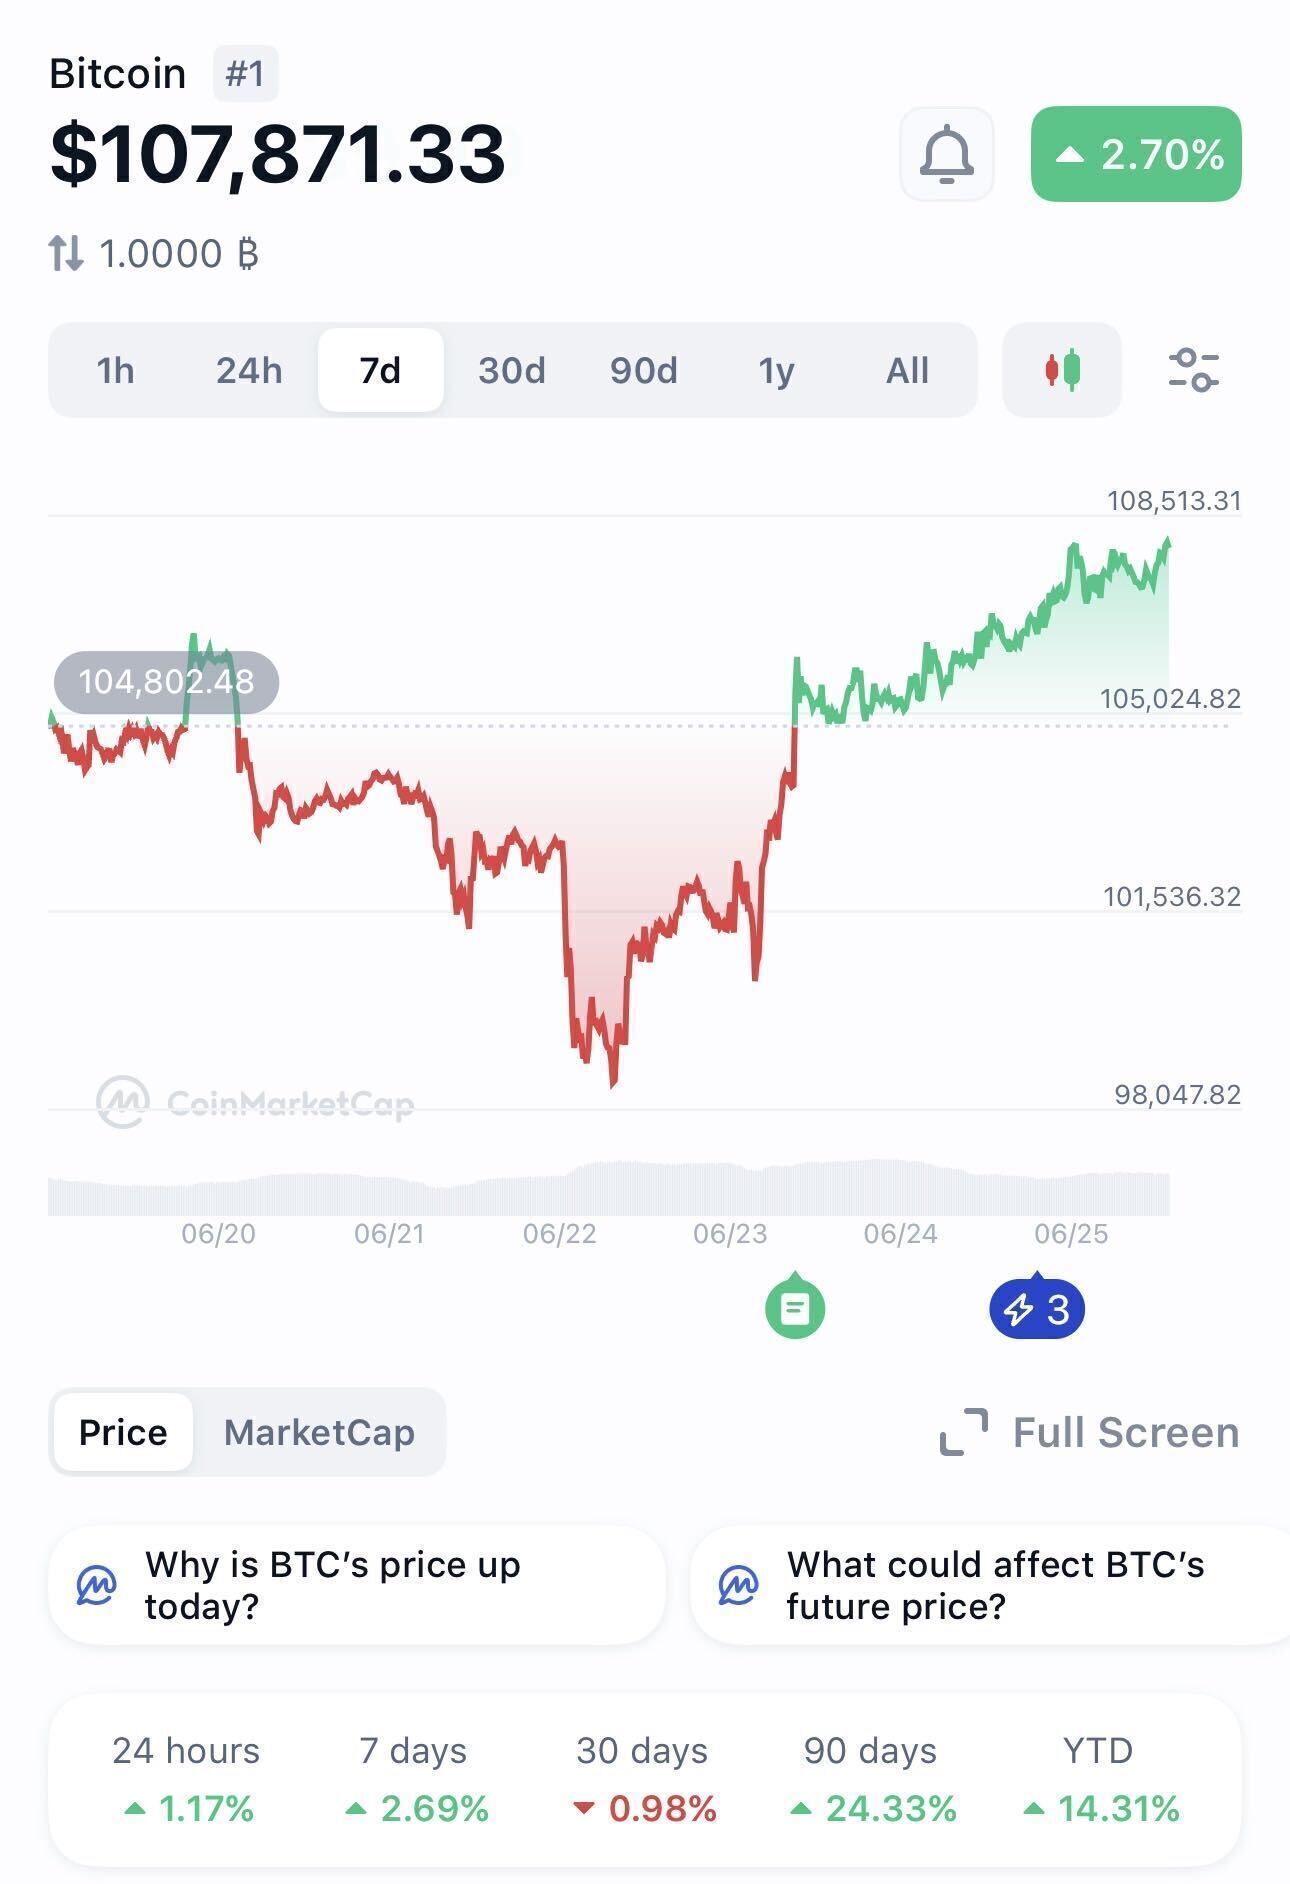This screenshot has height=1884, width=1290.
Task: Expand chart with Full Screen icon
Action: (x=964, y=1432)
